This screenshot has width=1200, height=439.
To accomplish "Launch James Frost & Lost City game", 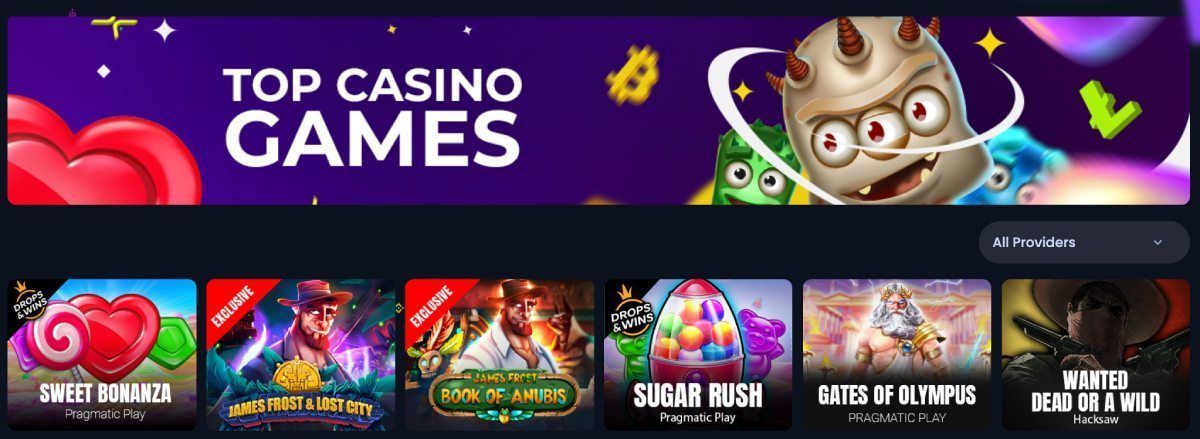I will 301,355.
